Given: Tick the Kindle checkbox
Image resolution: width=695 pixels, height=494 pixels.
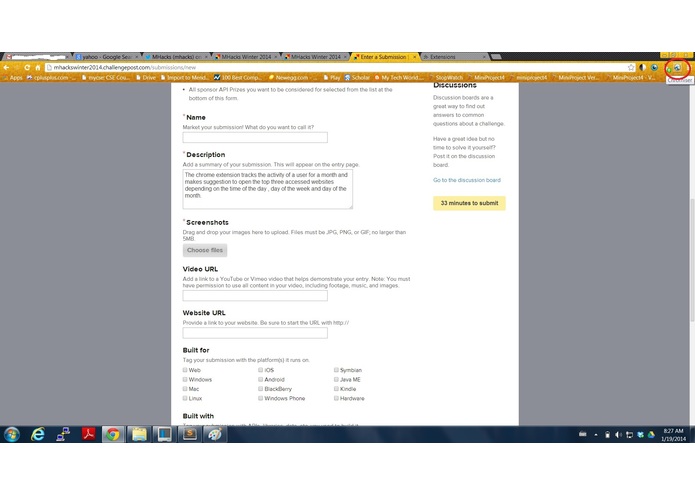Looking at the screenshot, I should [x=336, y=389].
